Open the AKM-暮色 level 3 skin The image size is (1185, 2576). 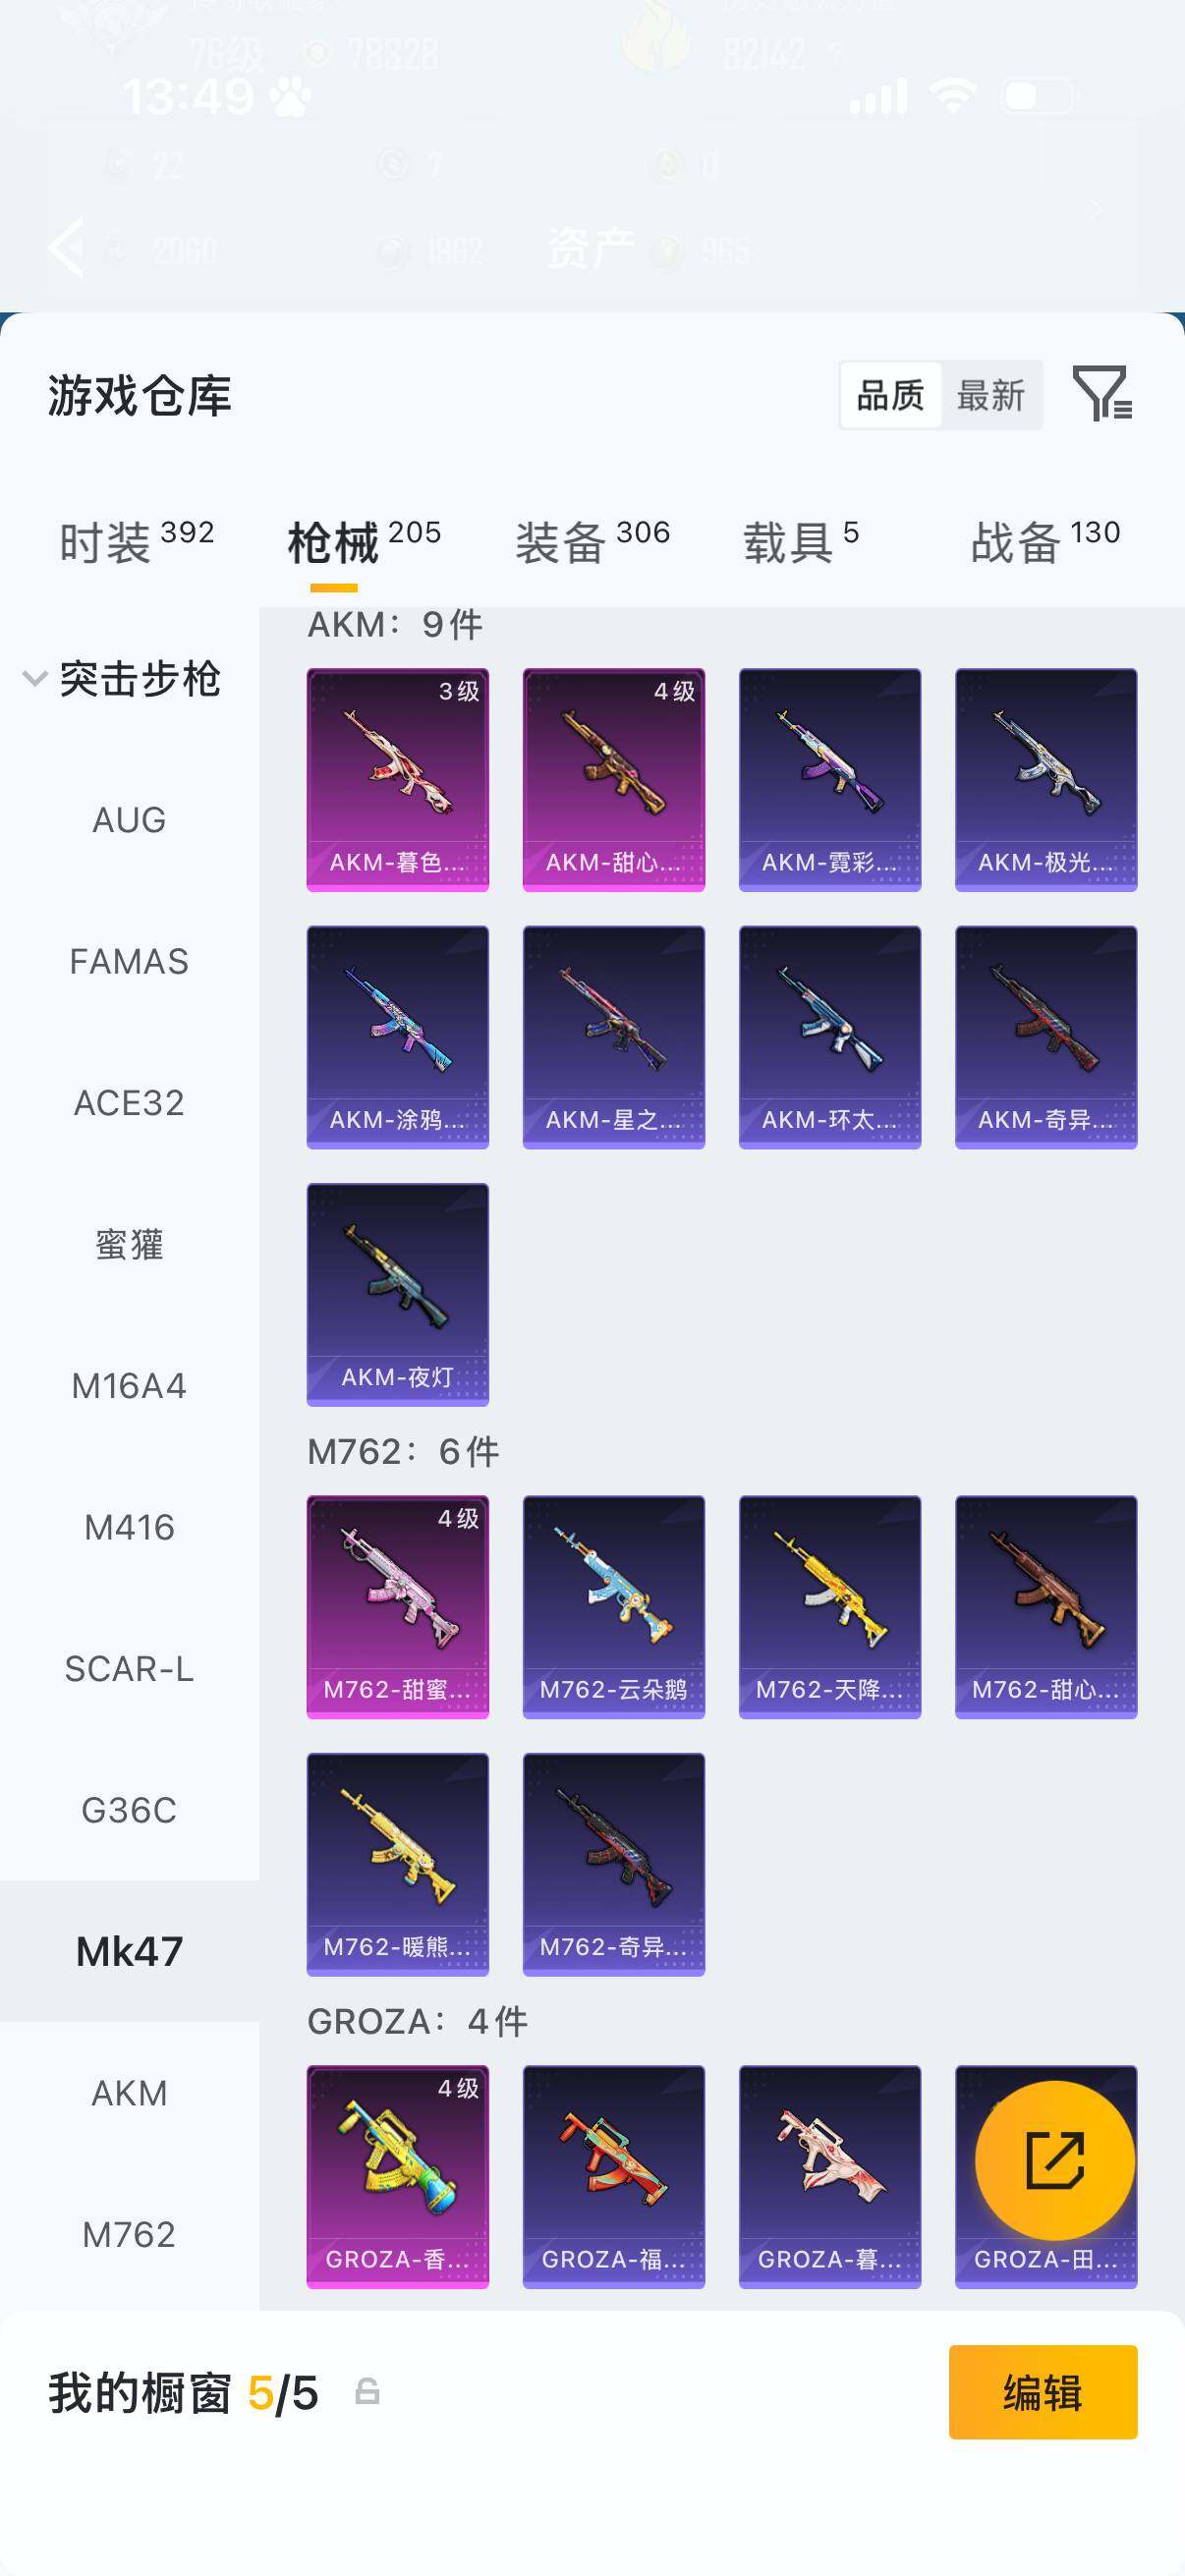click(397, 779)
